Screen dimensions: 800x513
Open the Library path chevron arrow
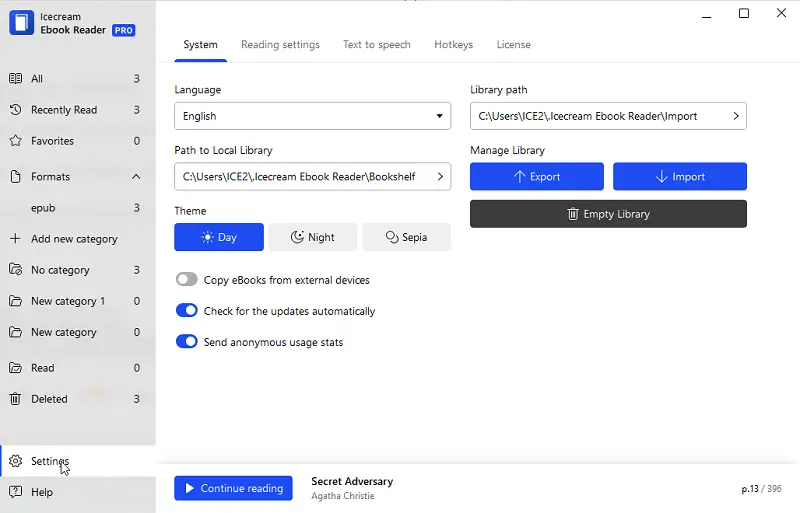click(x=736, y=116)
